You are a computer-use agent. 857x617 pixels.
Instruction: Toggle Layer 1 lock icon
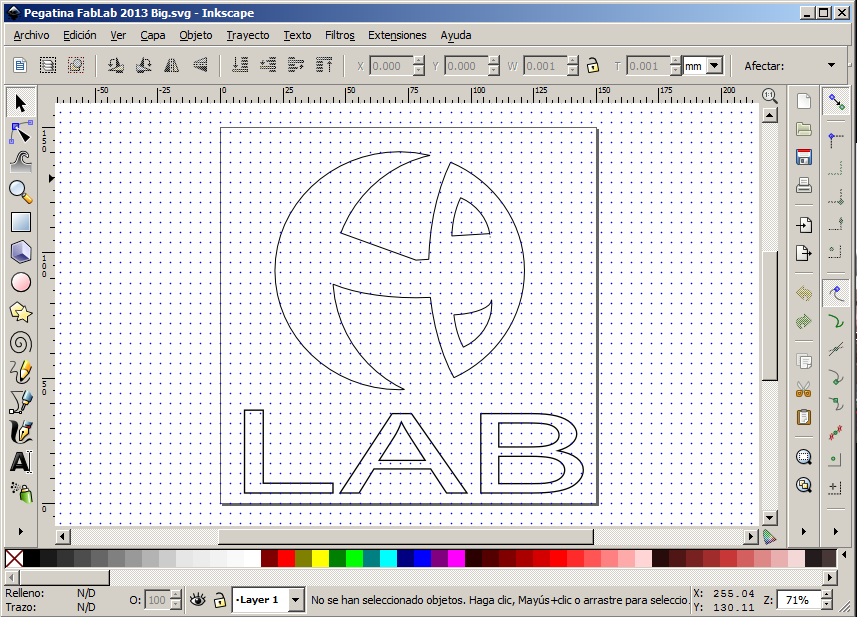pyautogui.click(x=219, y=600)
